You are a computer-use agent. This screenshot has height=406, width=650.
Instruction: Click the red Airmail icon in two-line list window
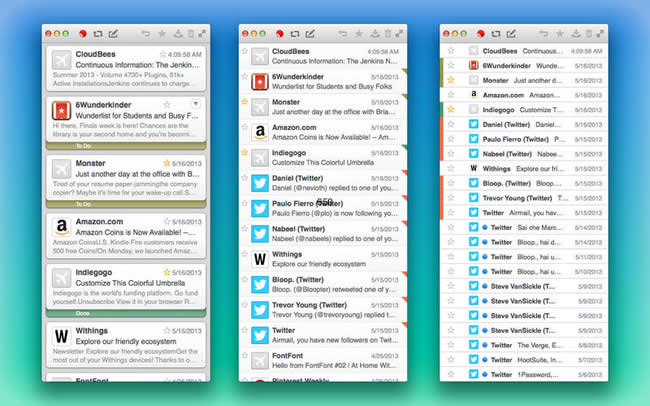point(280,34)
